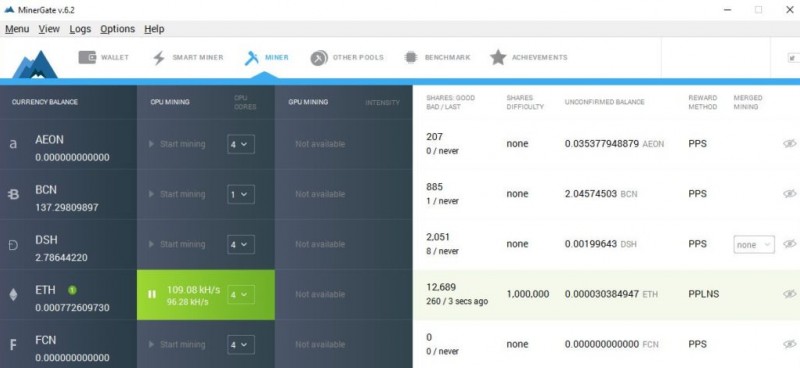Open the Options menu

pyautogui.click(x=117, y=29)
